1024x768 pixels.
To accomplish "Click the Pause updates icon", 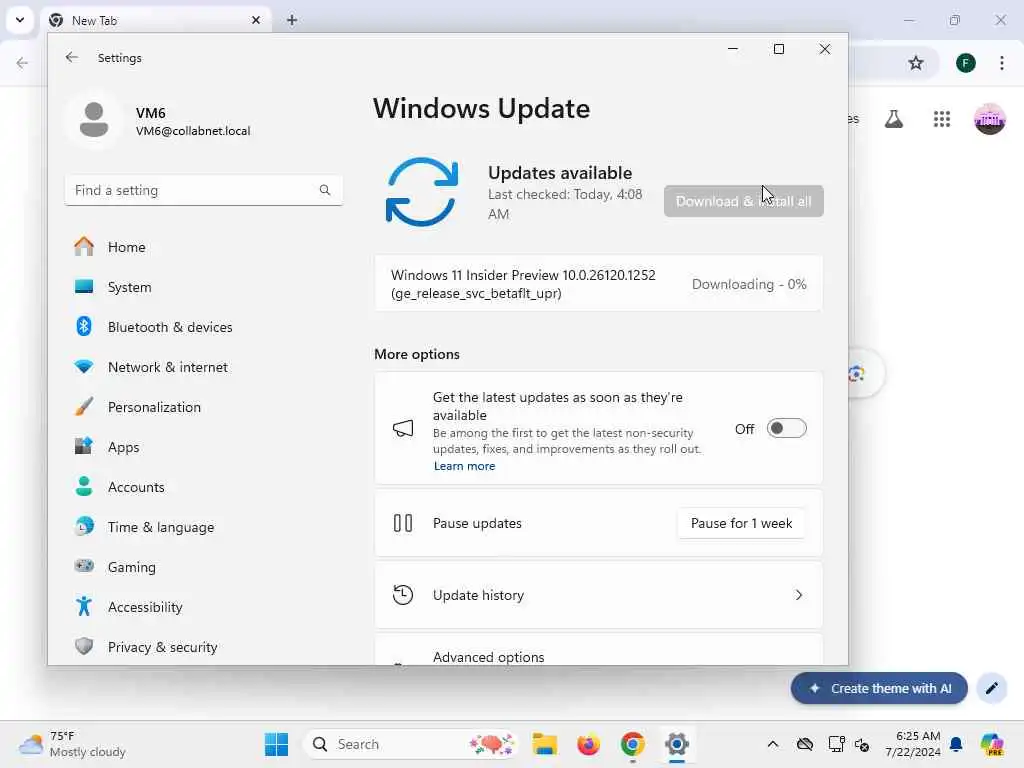I will [x=403, y=523].
